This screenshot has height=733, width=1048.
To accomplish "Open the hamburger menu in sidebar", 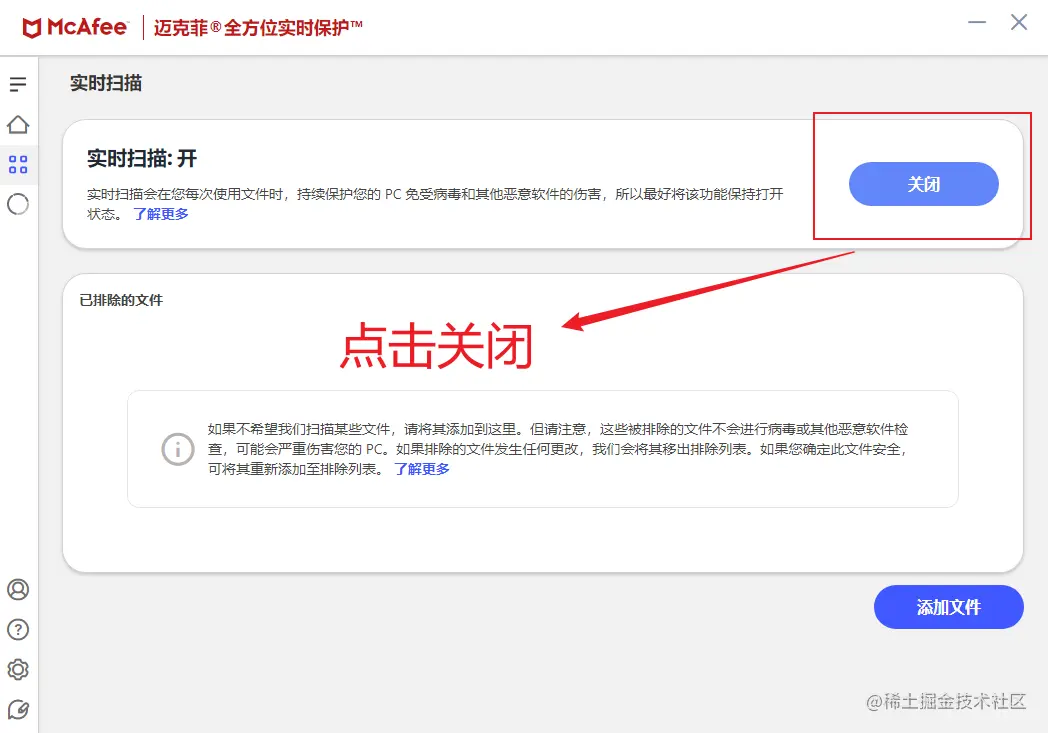I will pos(18,84).
